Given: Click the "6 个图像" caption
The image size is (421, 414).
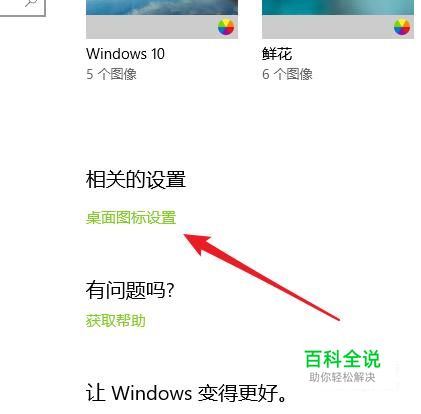Looking at the screenshot, I should 287,74.
